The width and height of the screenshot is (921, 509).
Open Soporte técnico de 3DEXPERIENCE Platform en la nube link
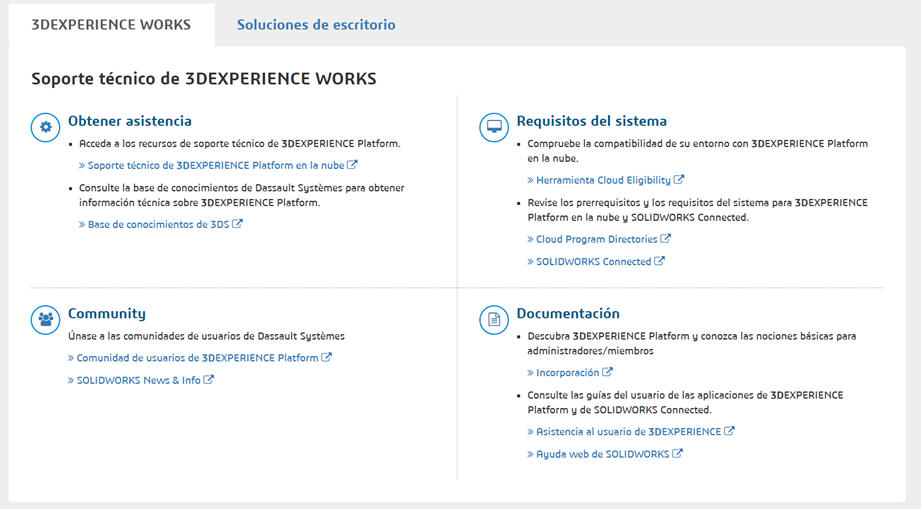[218, 166]
